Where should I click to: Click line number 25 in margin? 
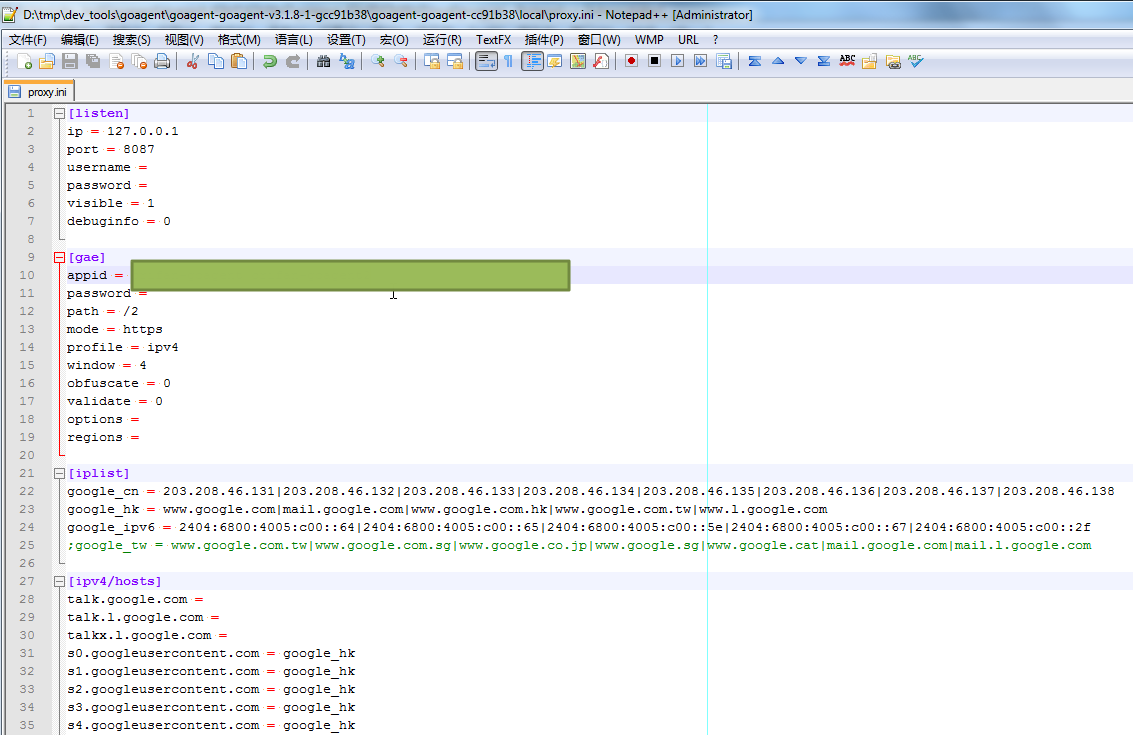pos(27,545)
